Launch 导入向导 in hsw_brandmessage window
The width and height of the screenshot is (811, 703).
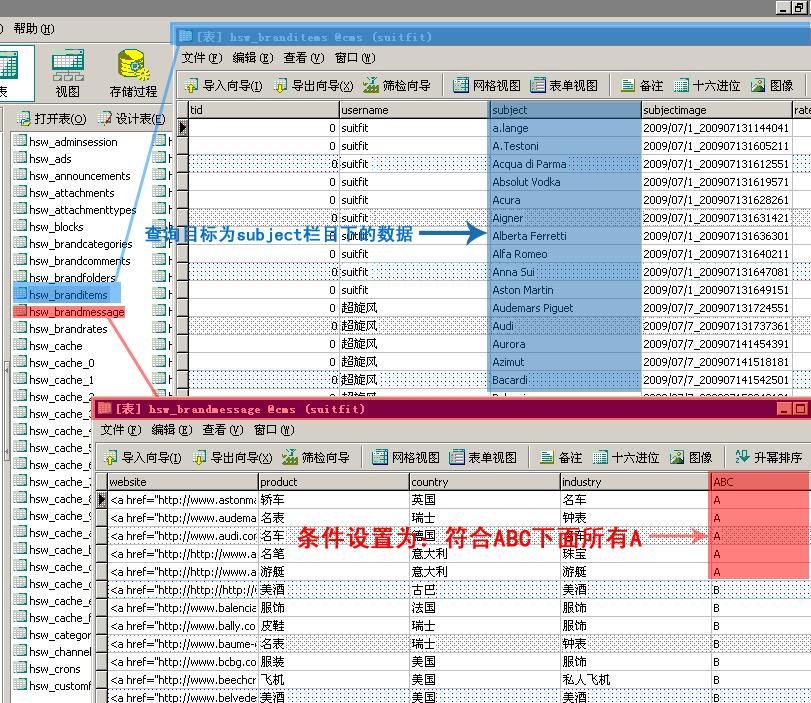coord(142,457)
